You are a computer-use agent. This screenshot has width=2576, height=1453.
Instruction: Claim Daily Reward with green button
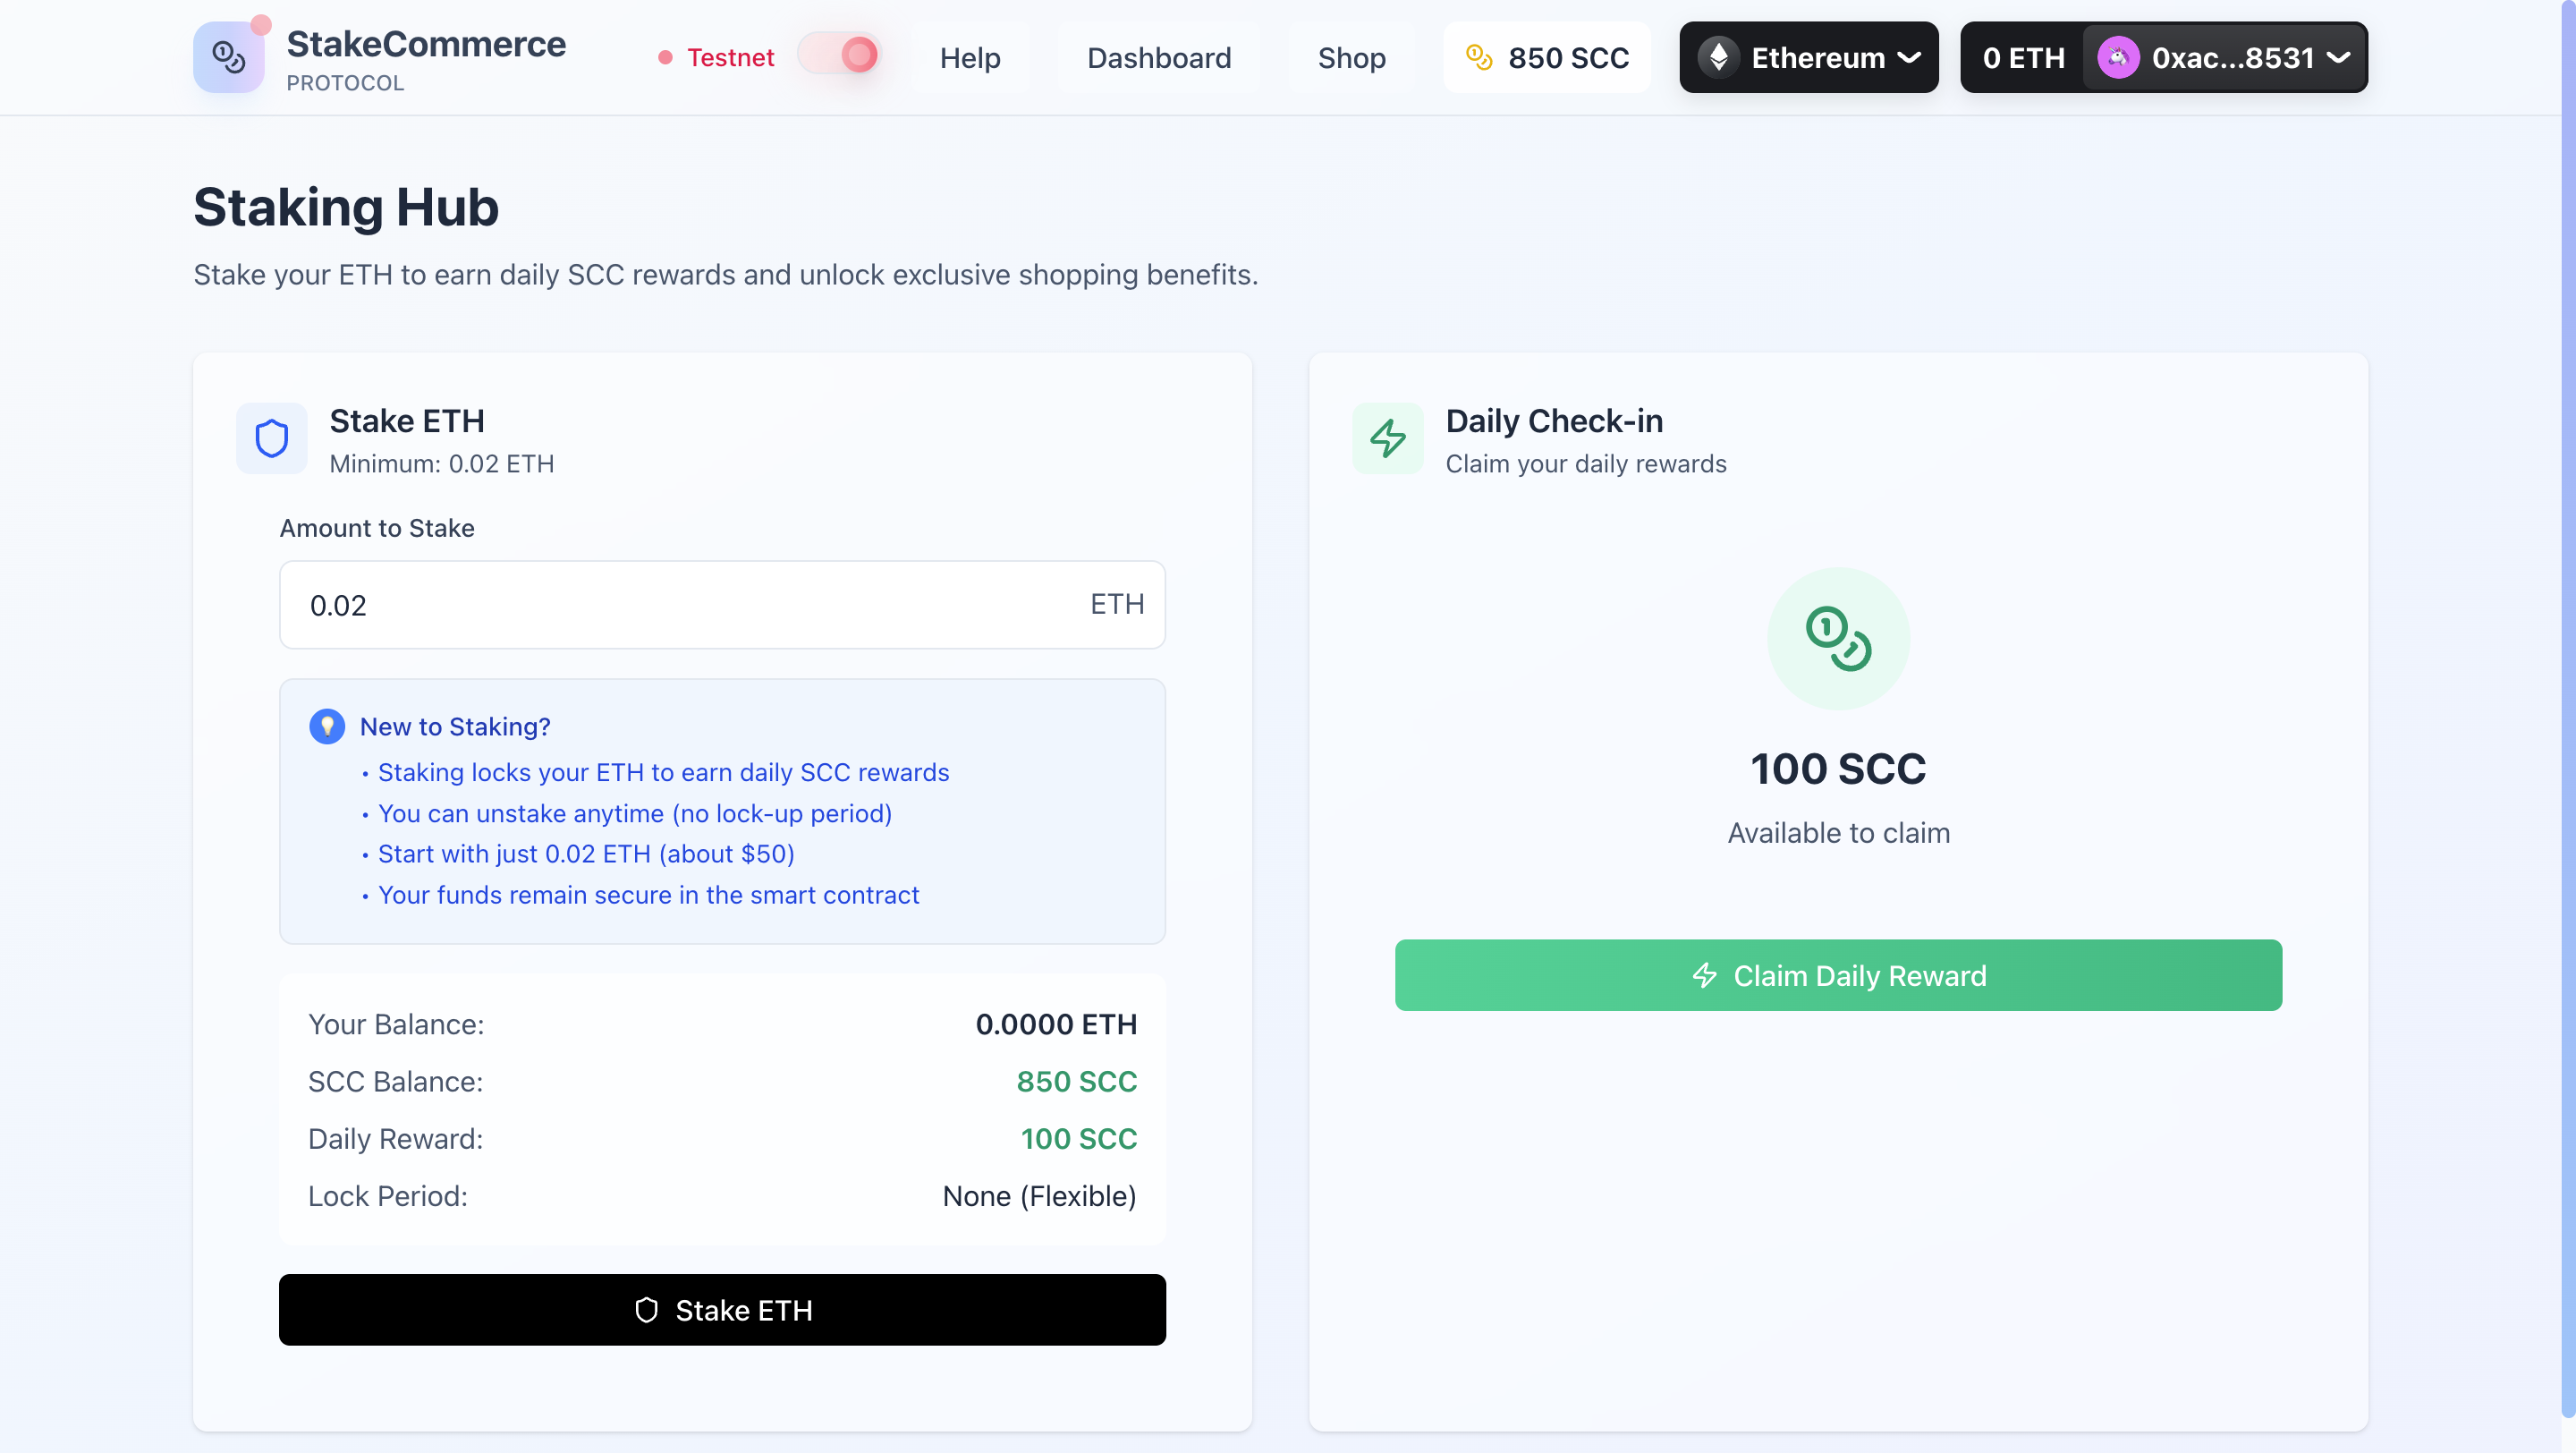[x=1837, y=975]
